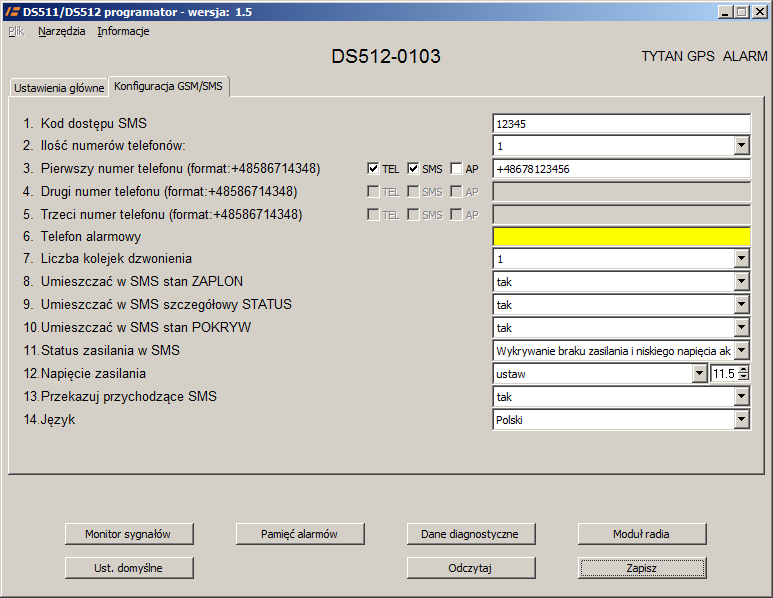This screenshot has height=598, width=773.
Task: Maximize the programator window
Action: tap(741, 12)
